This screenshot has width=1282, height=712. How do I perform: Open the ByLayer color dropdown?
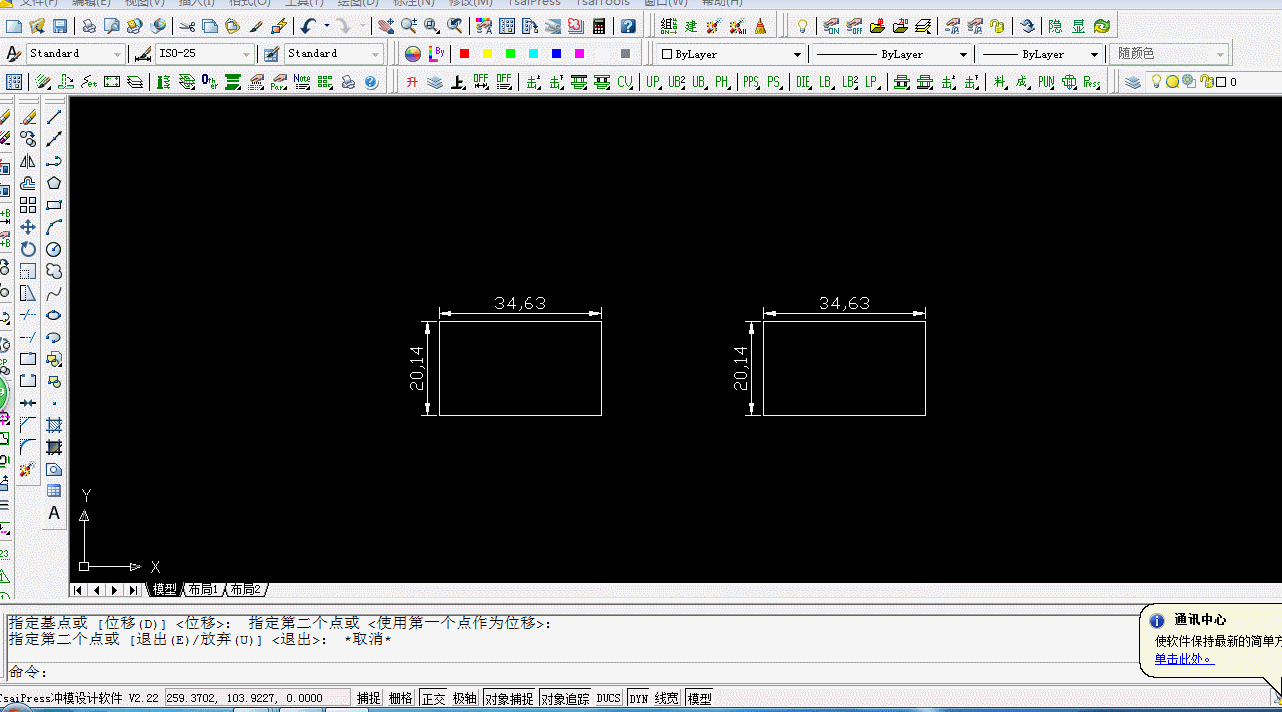click(797, 54)
